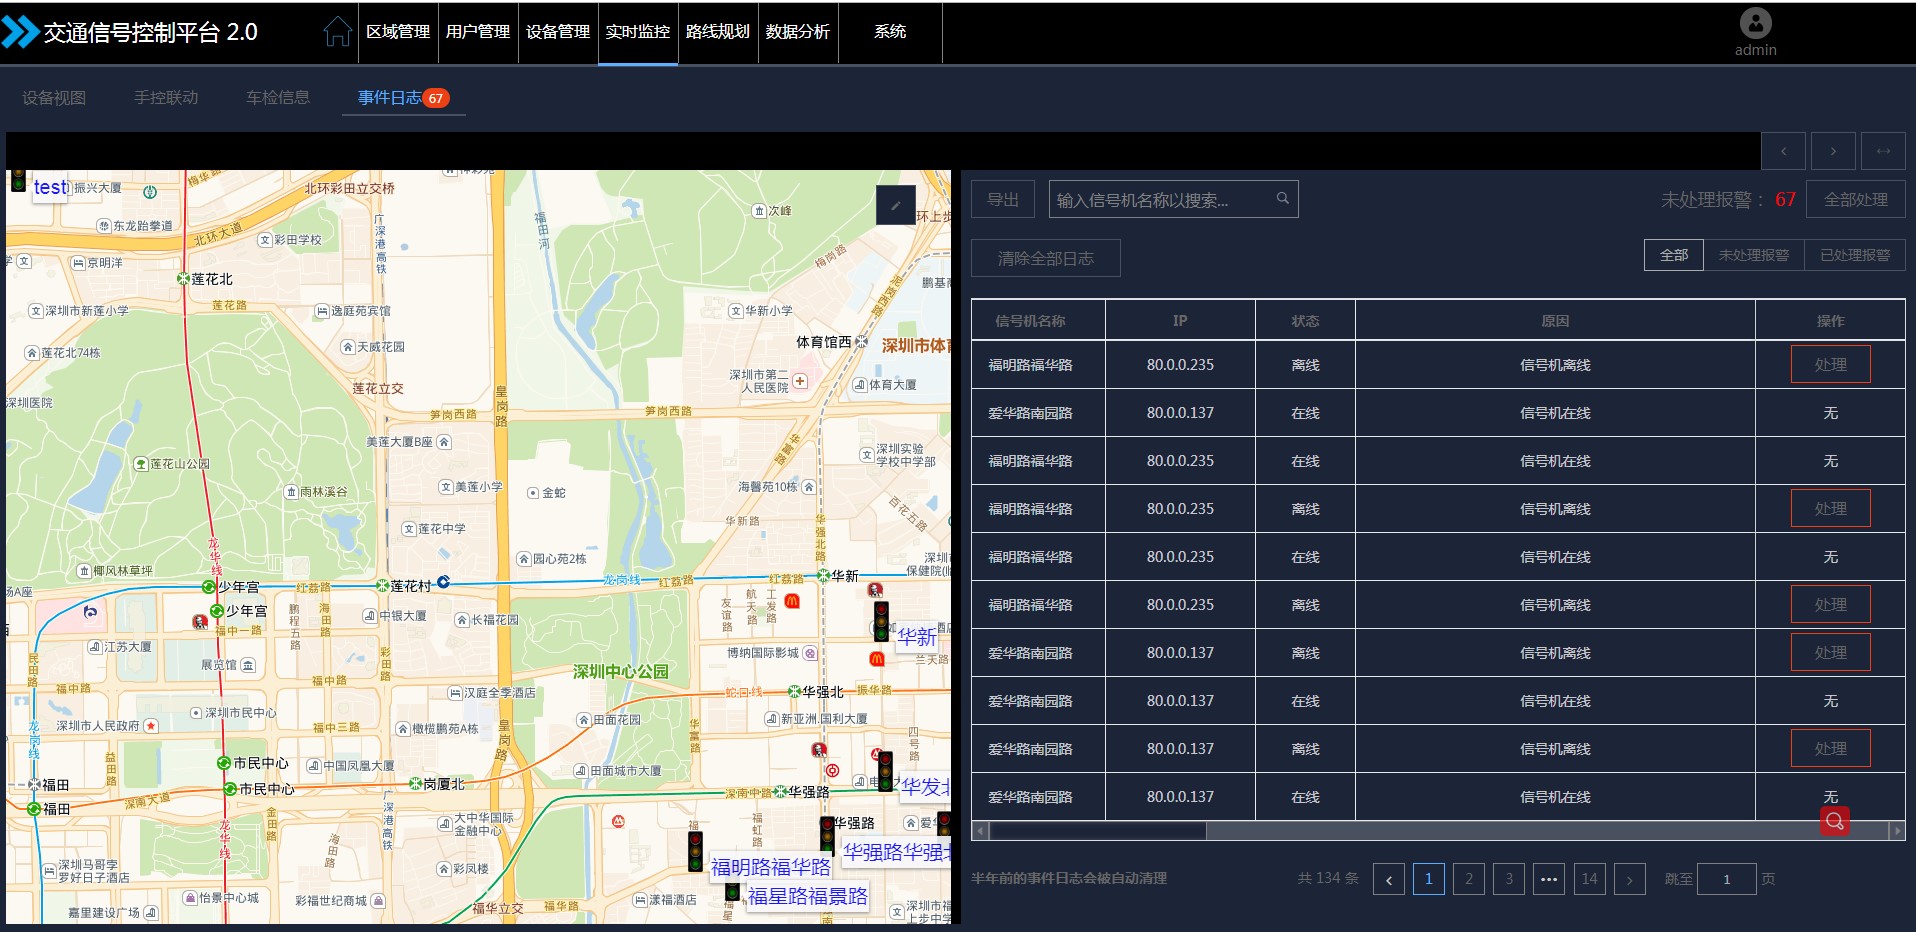Click the search magnifier in signal name field

coord(1282,199)
